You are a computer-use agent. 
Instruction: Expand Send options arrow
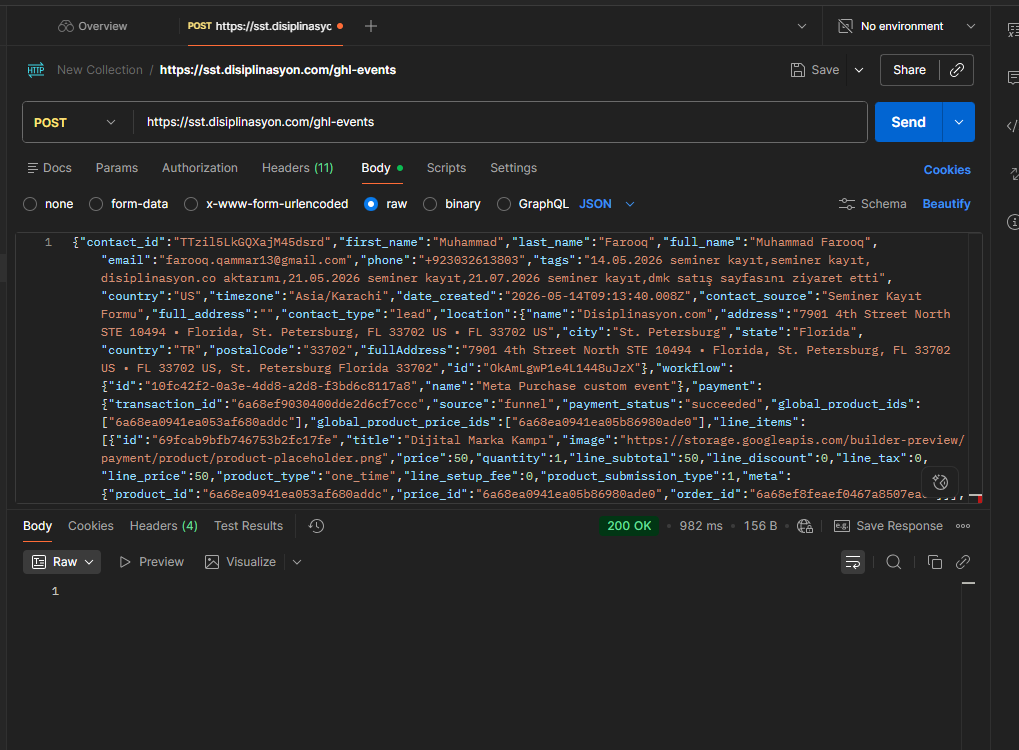click(x=959, y=122)
